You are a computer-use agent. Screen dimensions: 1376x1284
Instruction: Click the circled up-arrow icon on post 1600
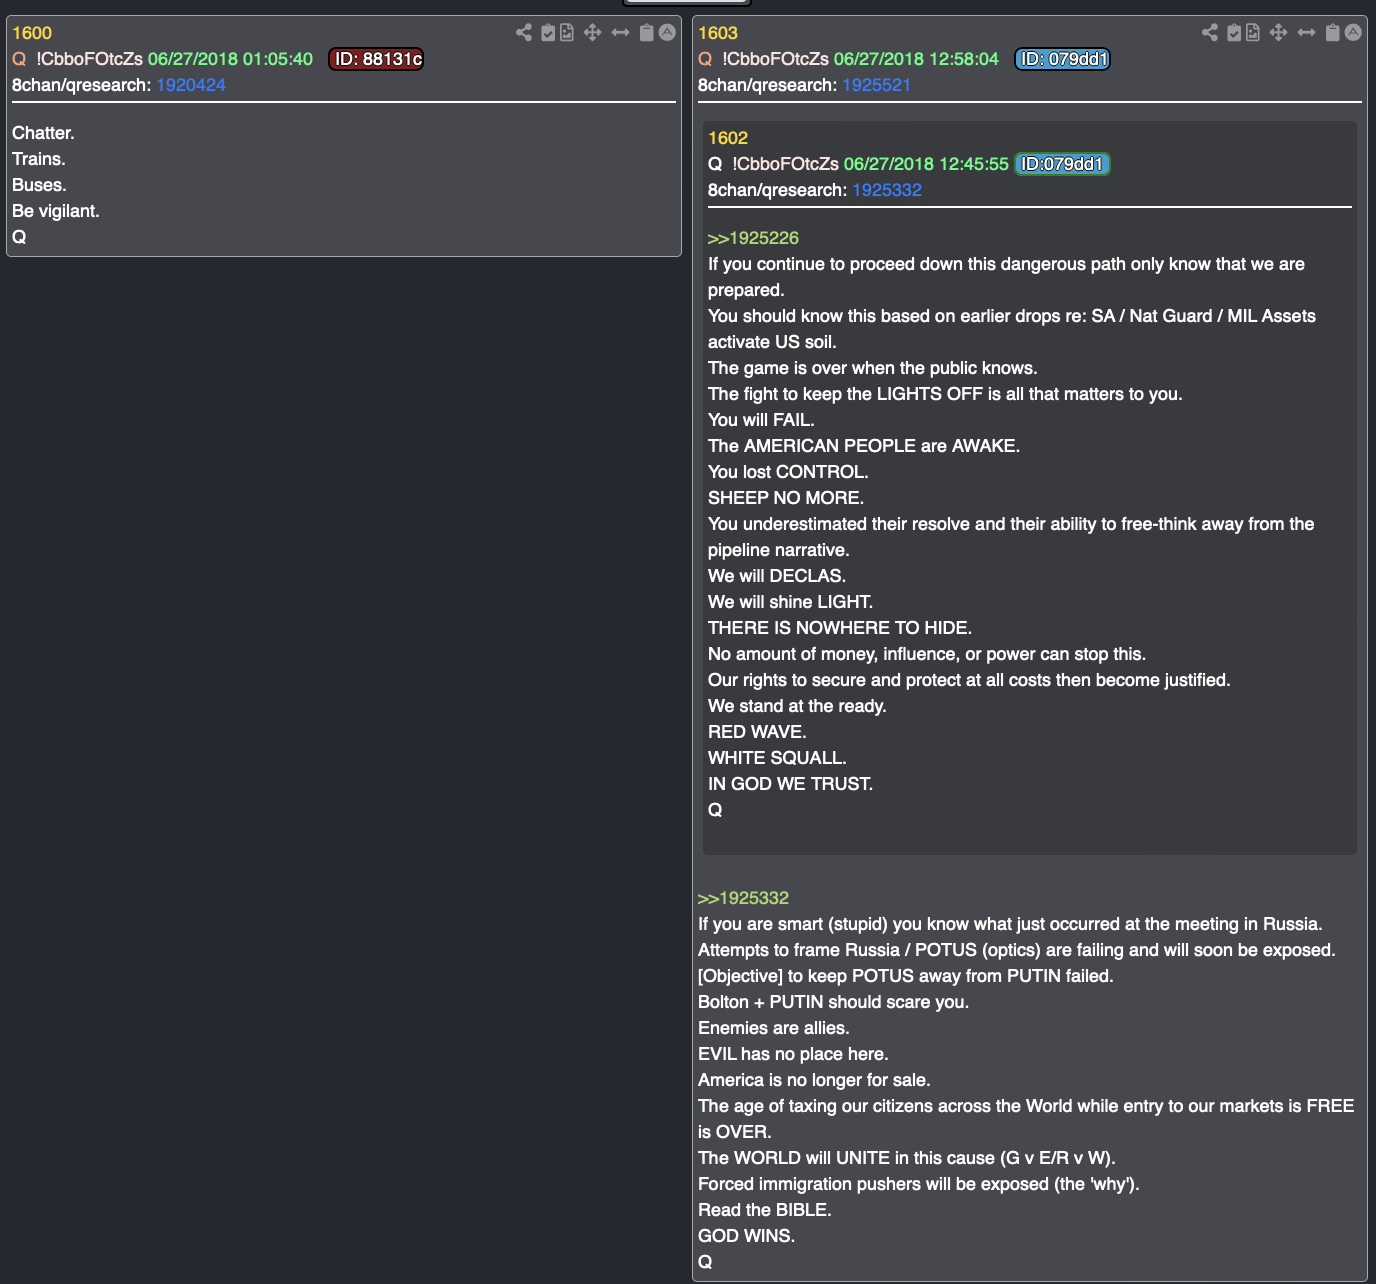pyautogui.click(x=667, y=33)
